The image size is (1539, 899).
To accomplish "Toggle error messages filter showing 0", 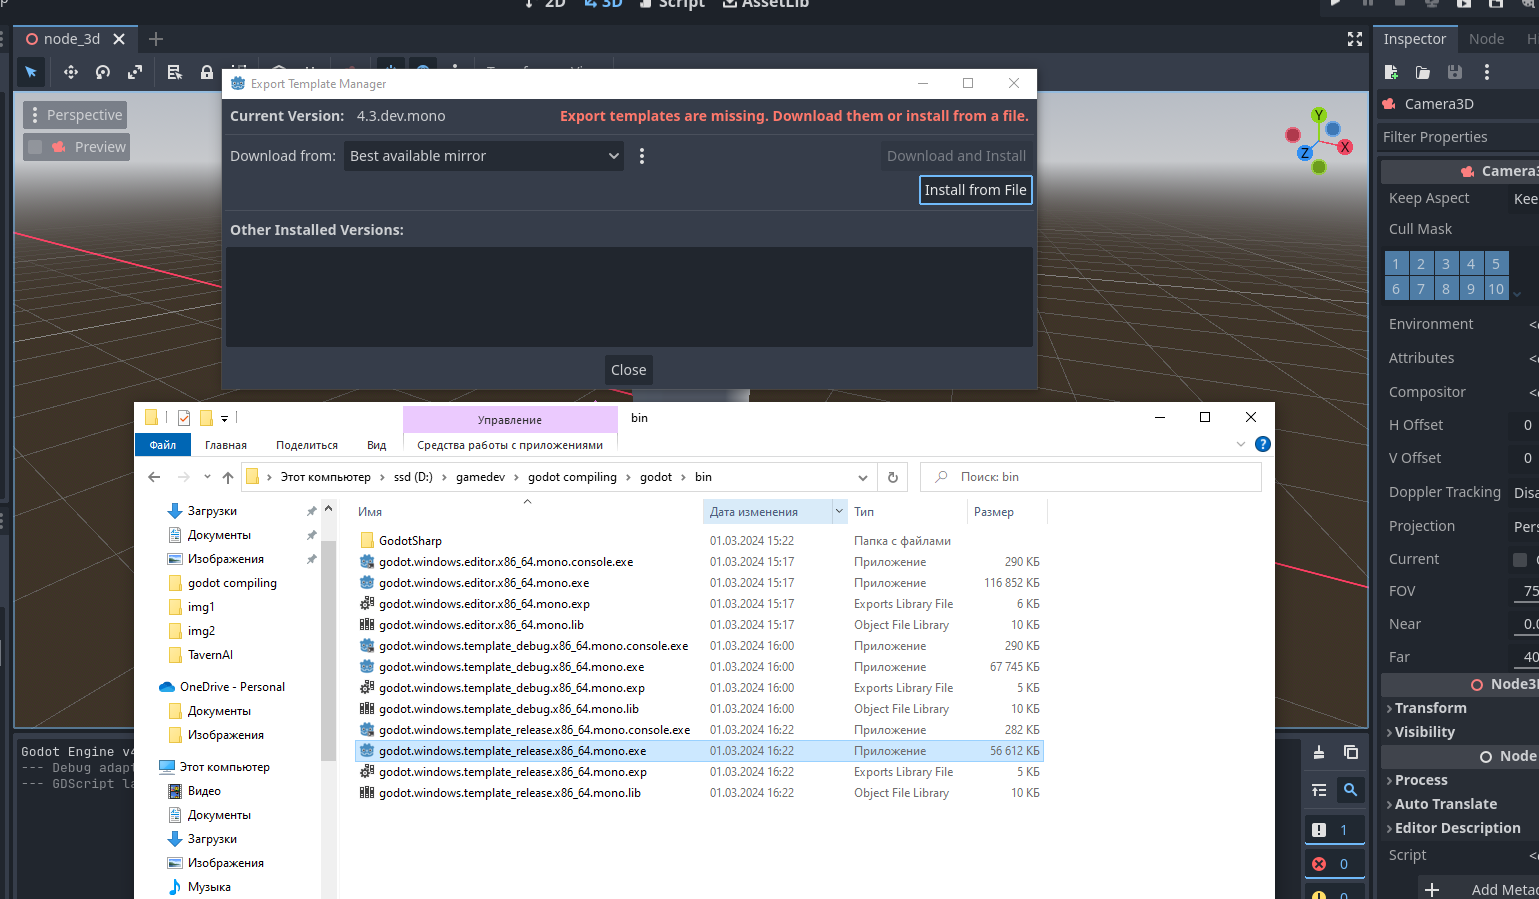I will pyautogui.click(x=1335, y=864).
